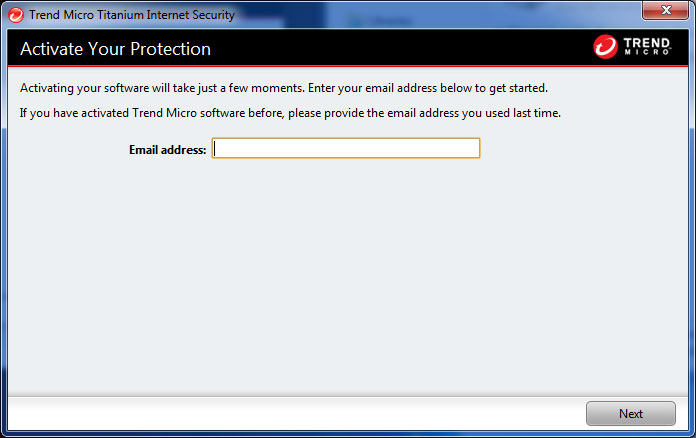Close the Titanium Internet Security window
The width and height of the screenshot is (696, 438).
(x=665, y=10)
